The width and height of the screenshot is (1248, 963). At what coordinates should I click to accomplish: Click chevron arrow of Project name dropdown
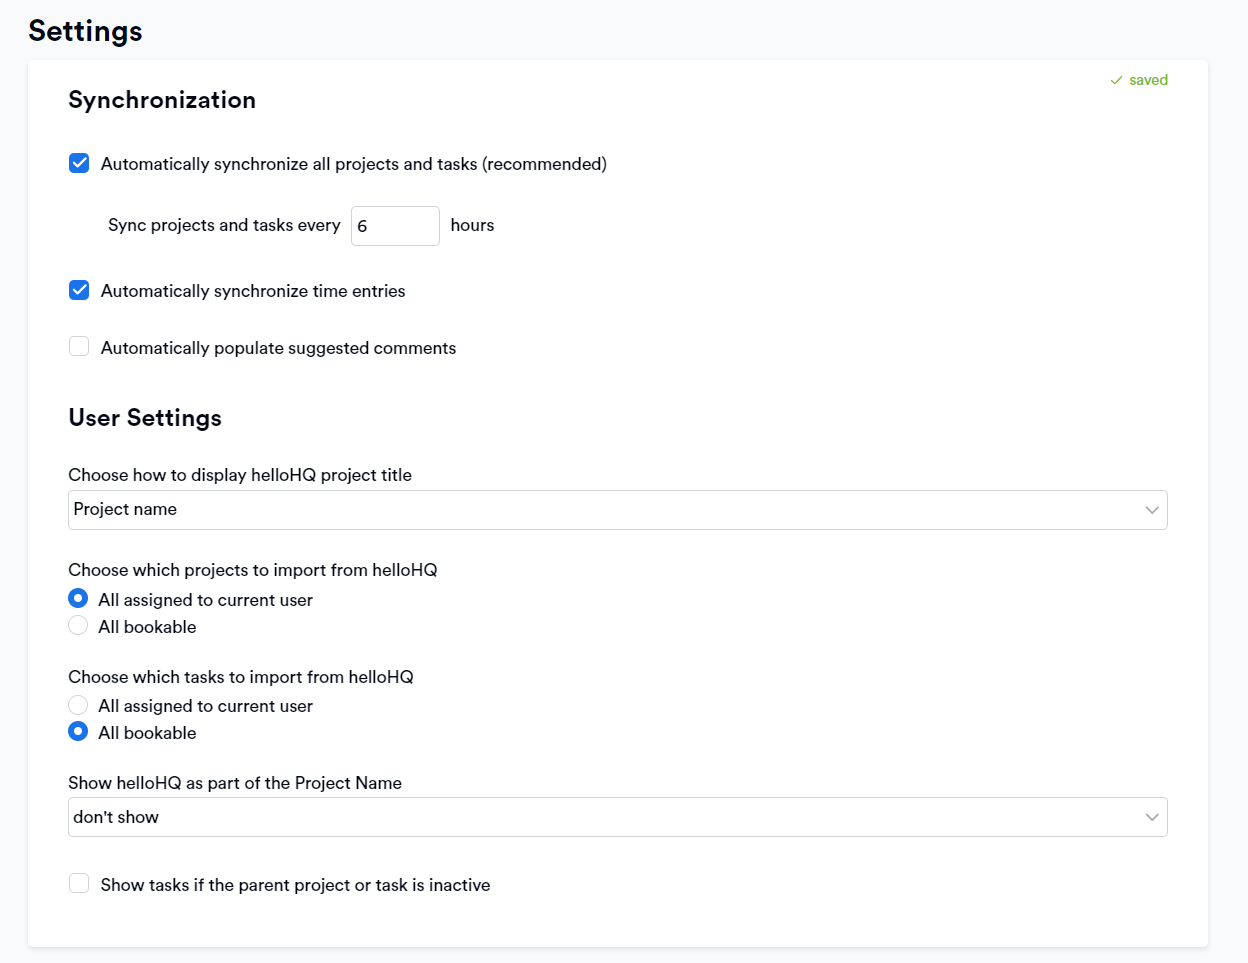[x=1152, y=510]
